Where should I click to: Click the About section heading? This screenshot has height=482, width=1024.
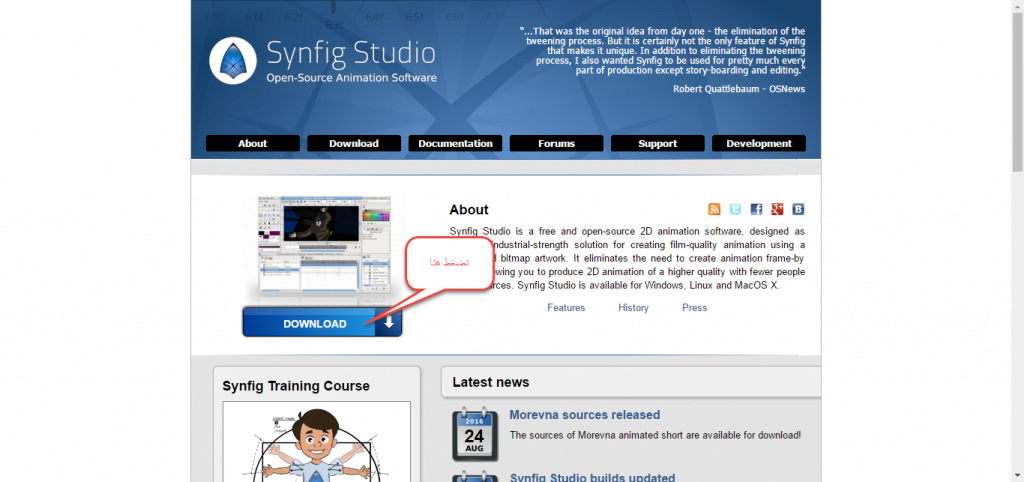pos(469,210)
